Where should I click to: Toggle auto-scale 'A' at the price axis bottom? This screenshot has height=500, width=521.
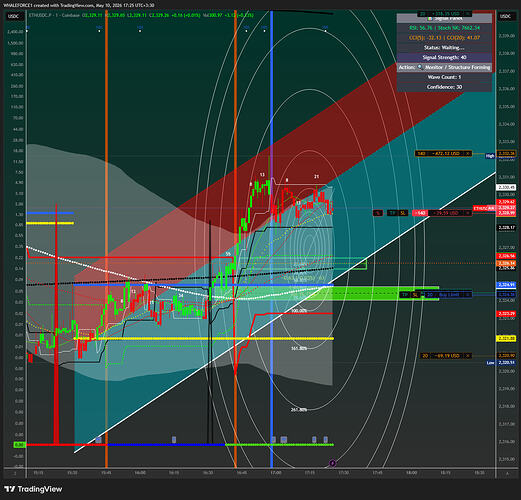(507, 473)
